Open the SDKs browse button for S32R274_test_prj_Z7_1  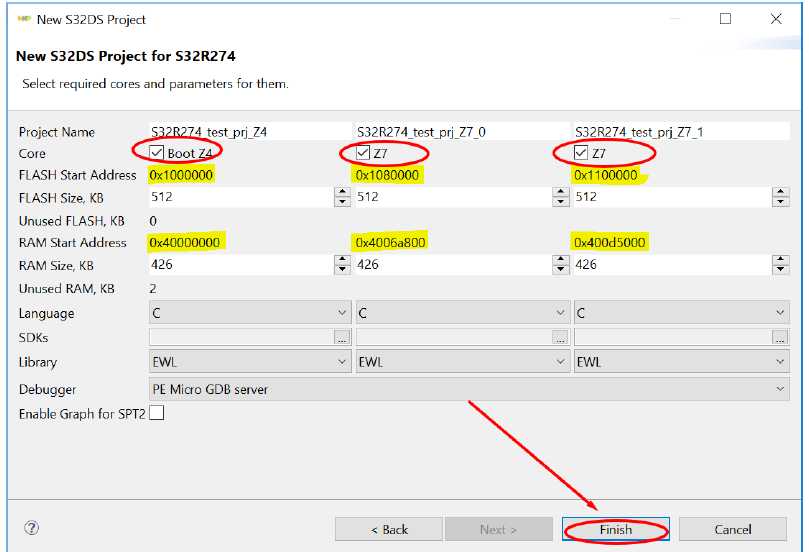coord(780,337)
